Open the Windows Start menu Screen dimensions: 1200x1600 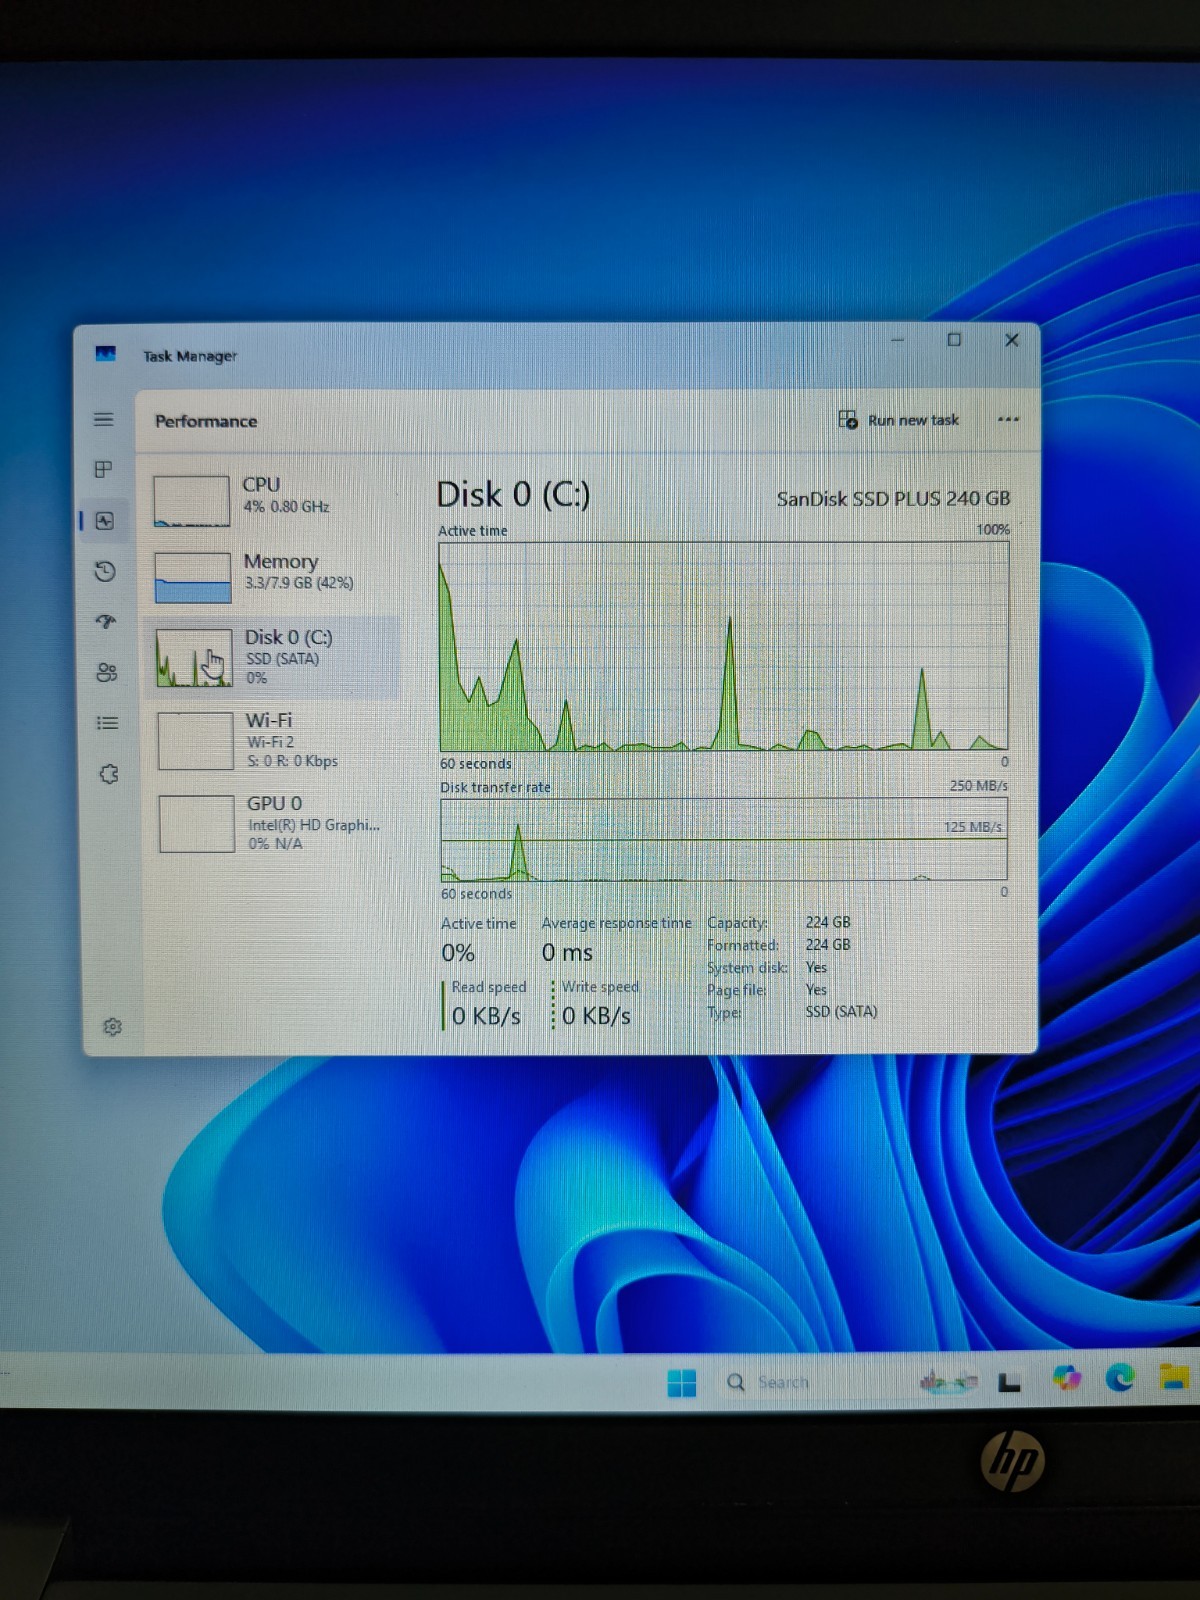[x=681, y=1382]
